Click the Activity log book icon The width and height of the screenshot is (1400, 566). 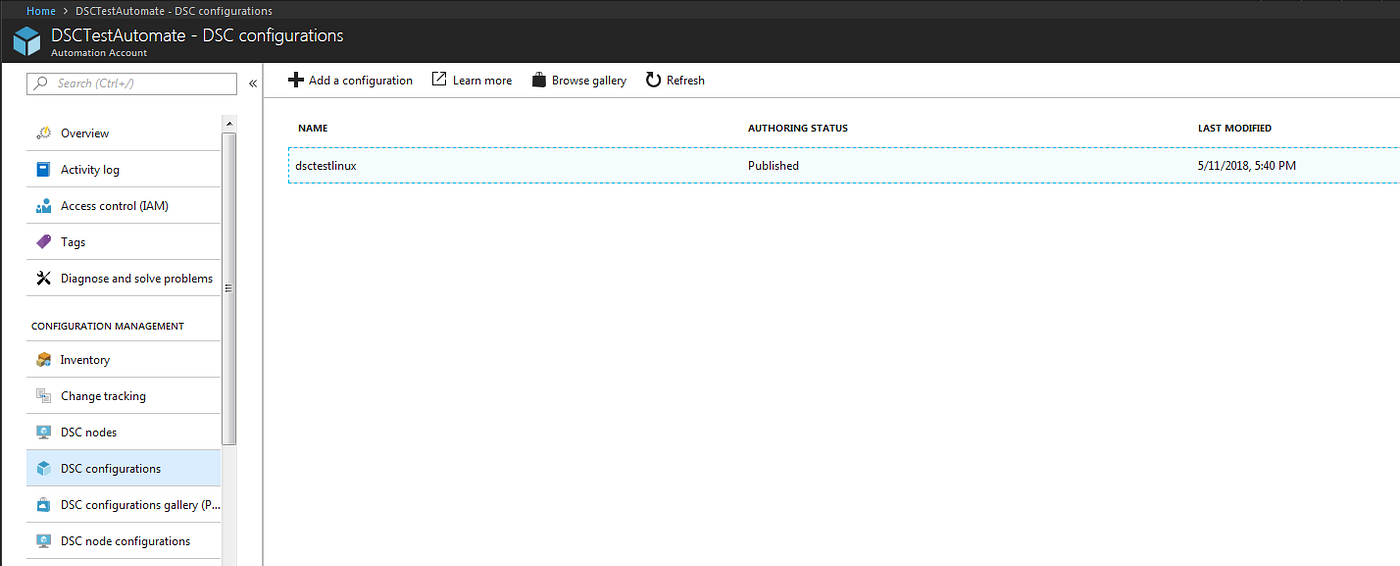click(x=43, y=169)
